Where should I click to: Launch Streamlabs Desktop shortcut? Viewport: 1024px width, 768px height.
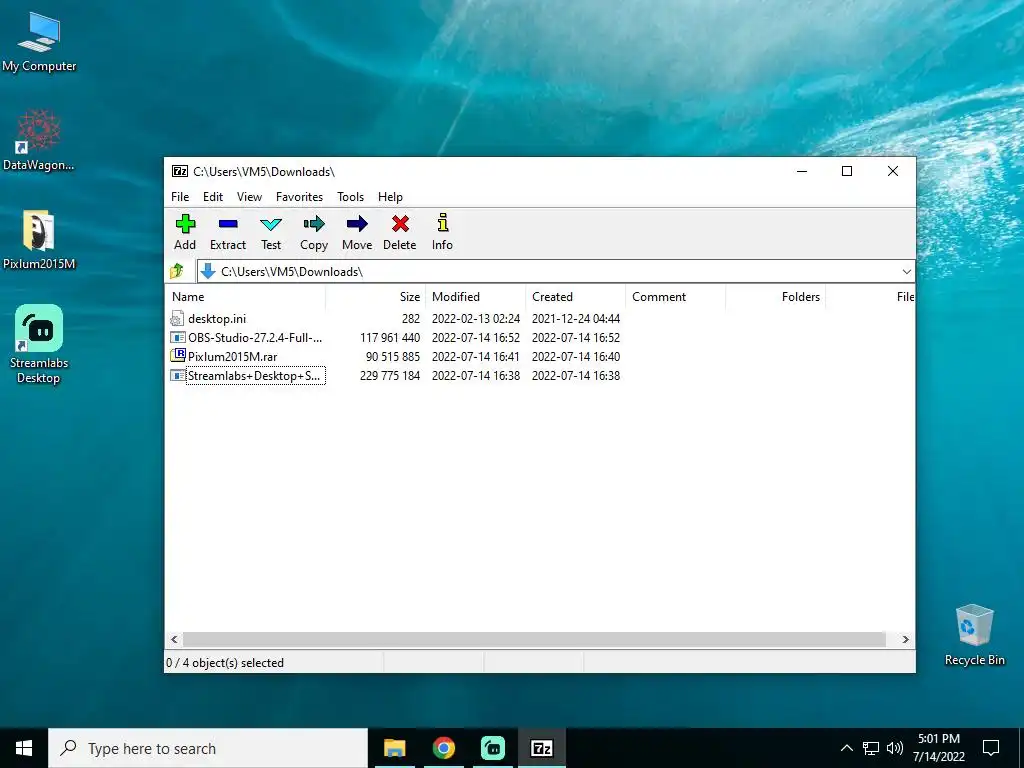[39, 344]
